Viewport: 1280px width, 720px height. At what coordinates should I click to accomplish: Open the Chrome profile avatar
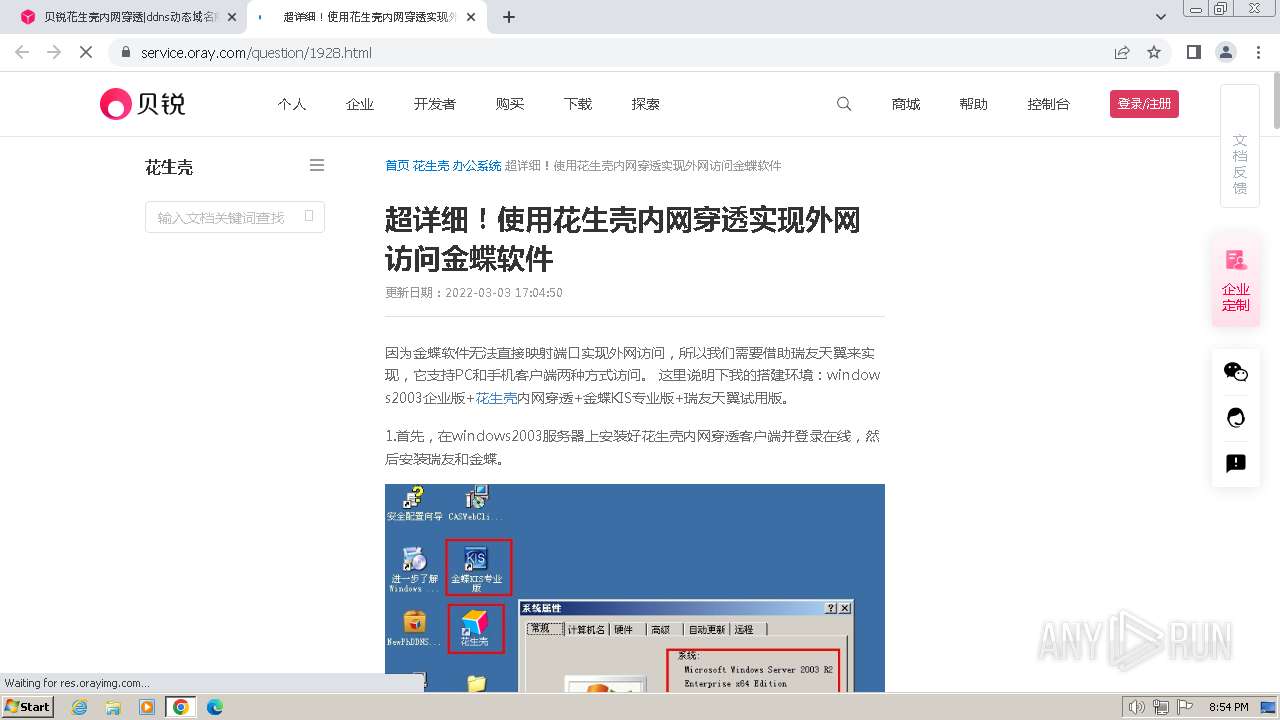[1226, 52]
